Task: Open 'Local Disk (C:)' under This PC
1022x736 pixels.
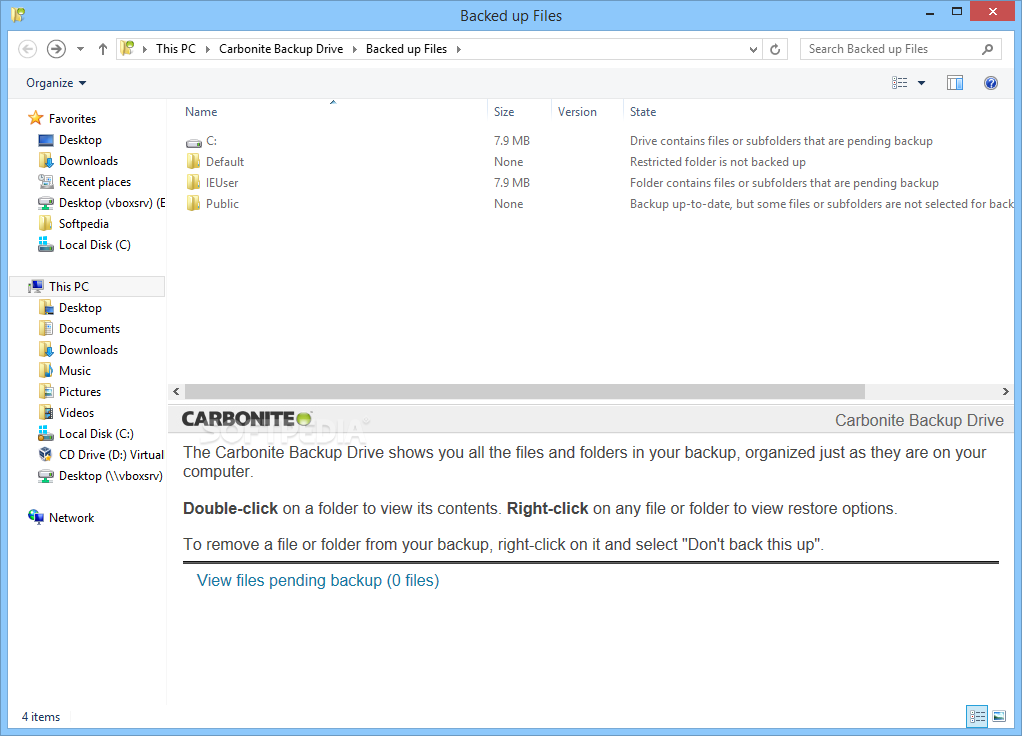Action: 96,434
